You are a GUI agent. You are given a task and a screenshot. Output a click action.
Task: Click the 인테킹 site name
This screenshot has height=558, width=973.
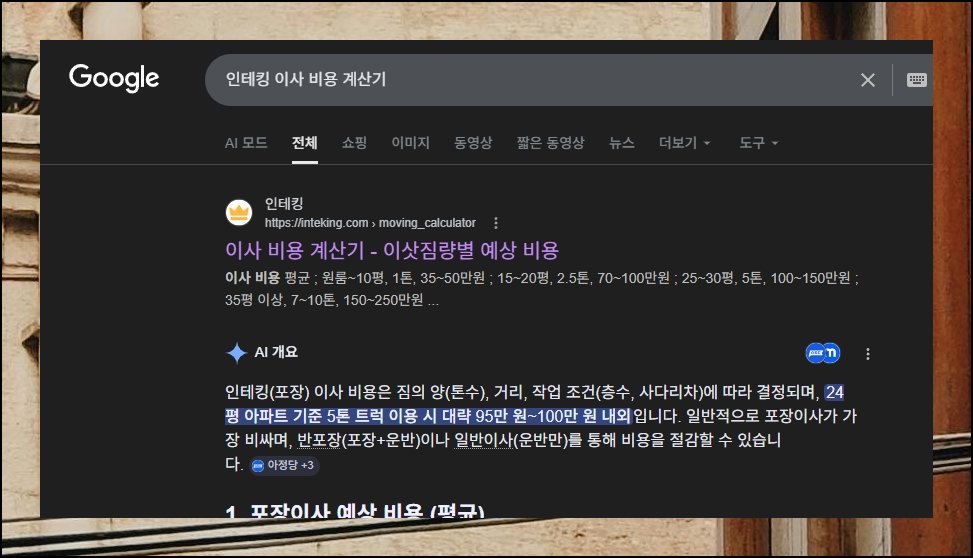point(284,204)
